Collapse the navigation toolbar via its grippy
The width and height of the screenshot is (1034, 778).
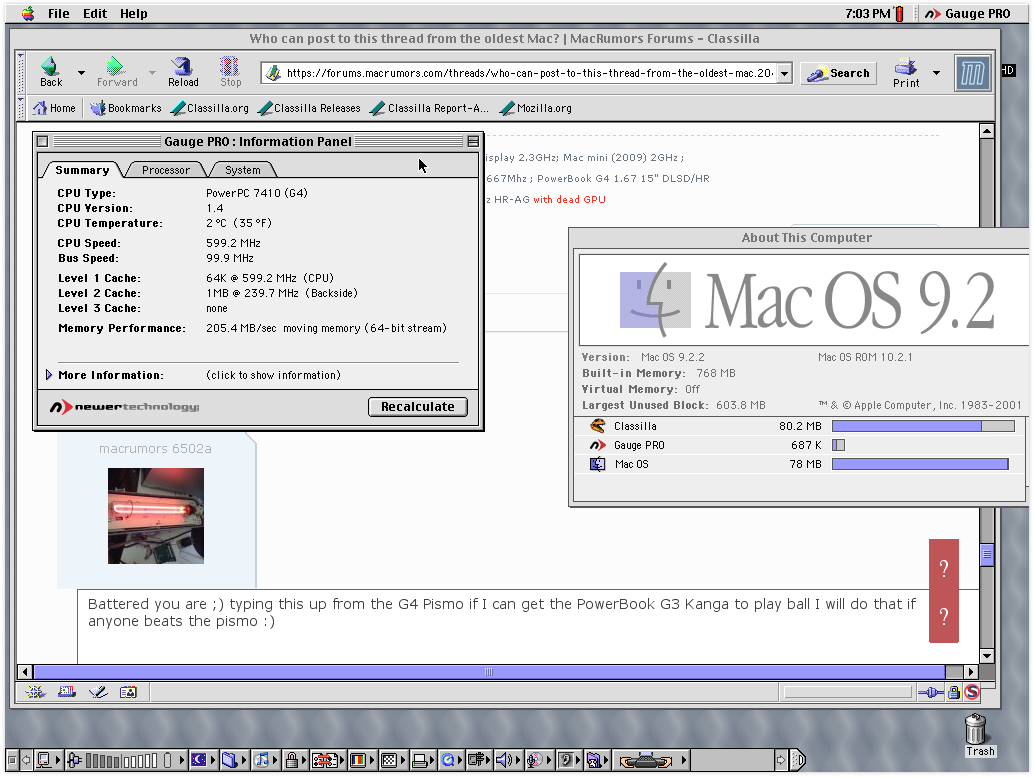pyautogui.click(x=21, y=73)
